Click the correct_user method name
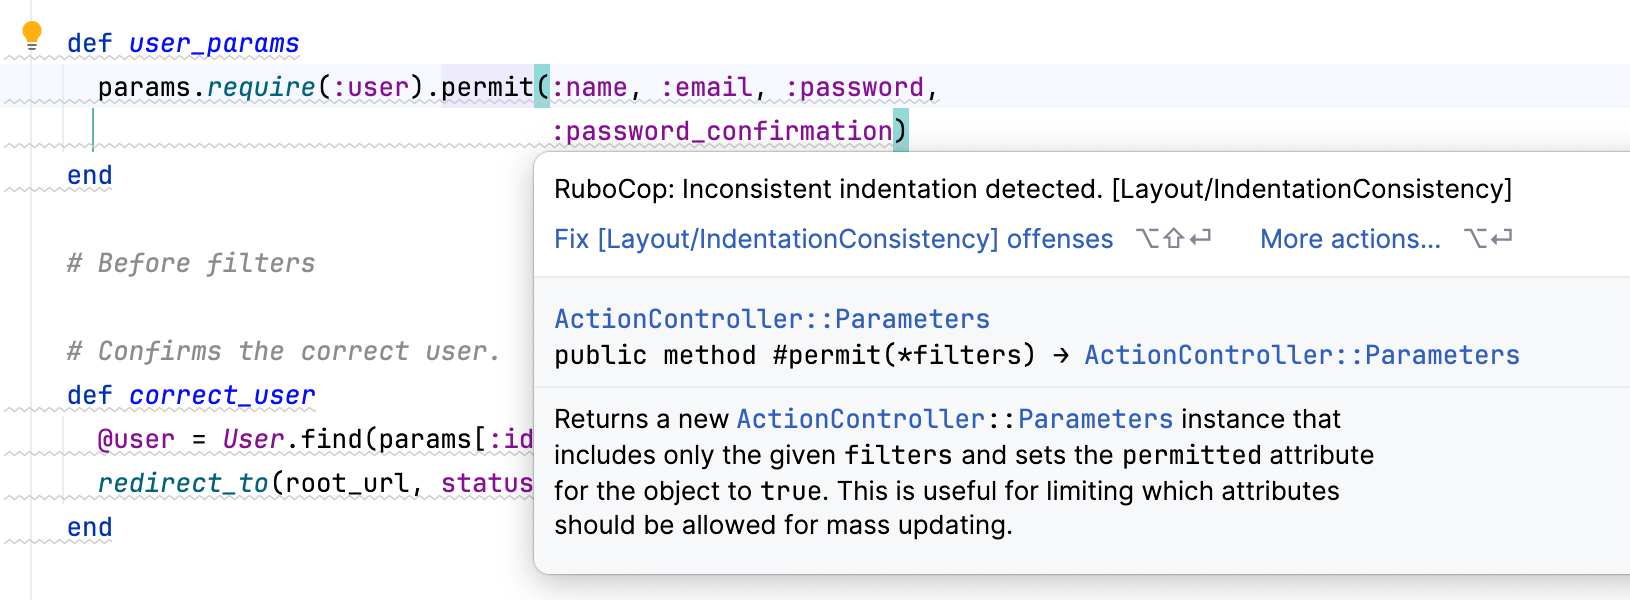This screenshot has height=600, width=1630. coord(222,396)
